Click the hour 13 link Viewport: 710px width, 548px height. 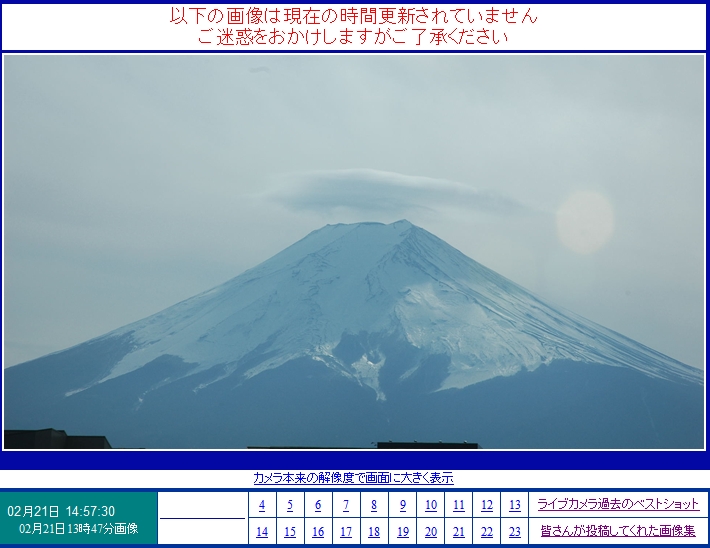point(514,505)
